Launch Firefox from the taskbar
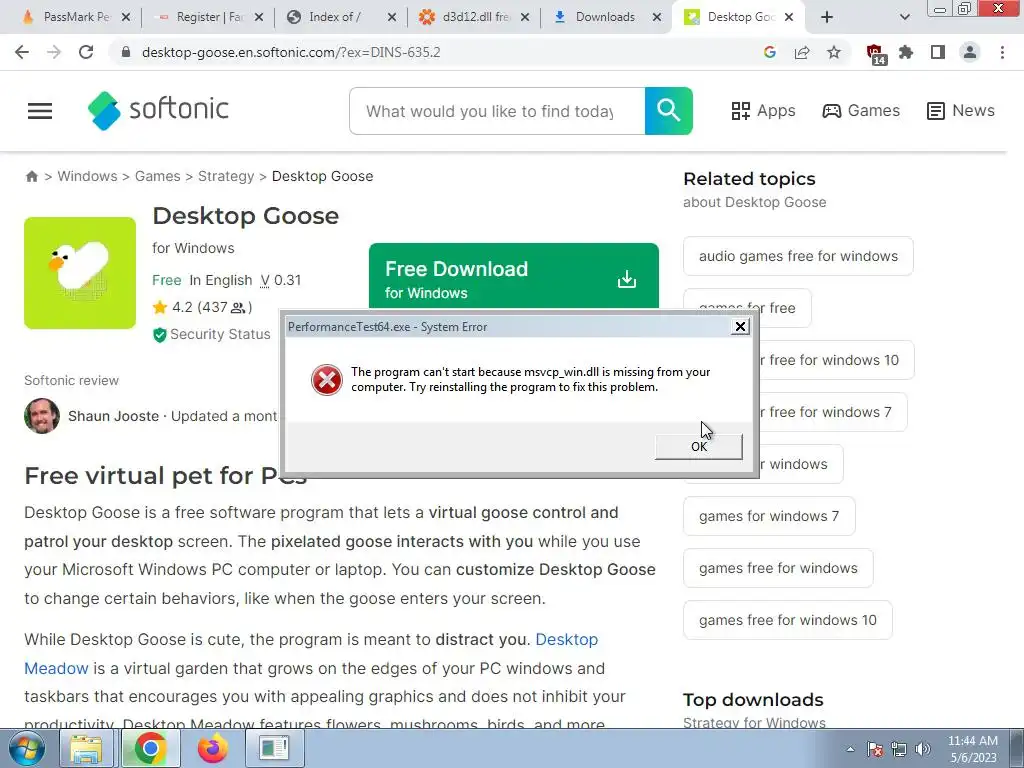The width and height of the screenshot is (1024, 768). [212, 748]
